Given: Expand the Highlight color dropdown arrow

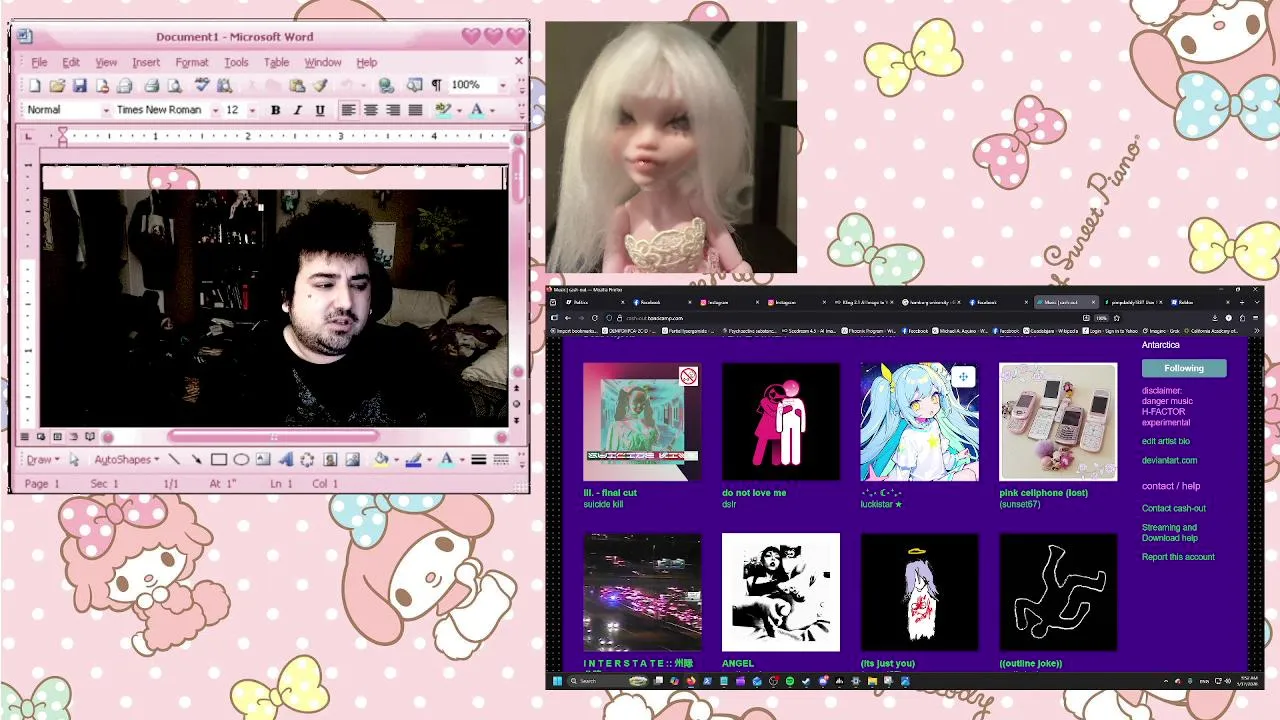Looking at the screenshot, I should pos(459,110).
